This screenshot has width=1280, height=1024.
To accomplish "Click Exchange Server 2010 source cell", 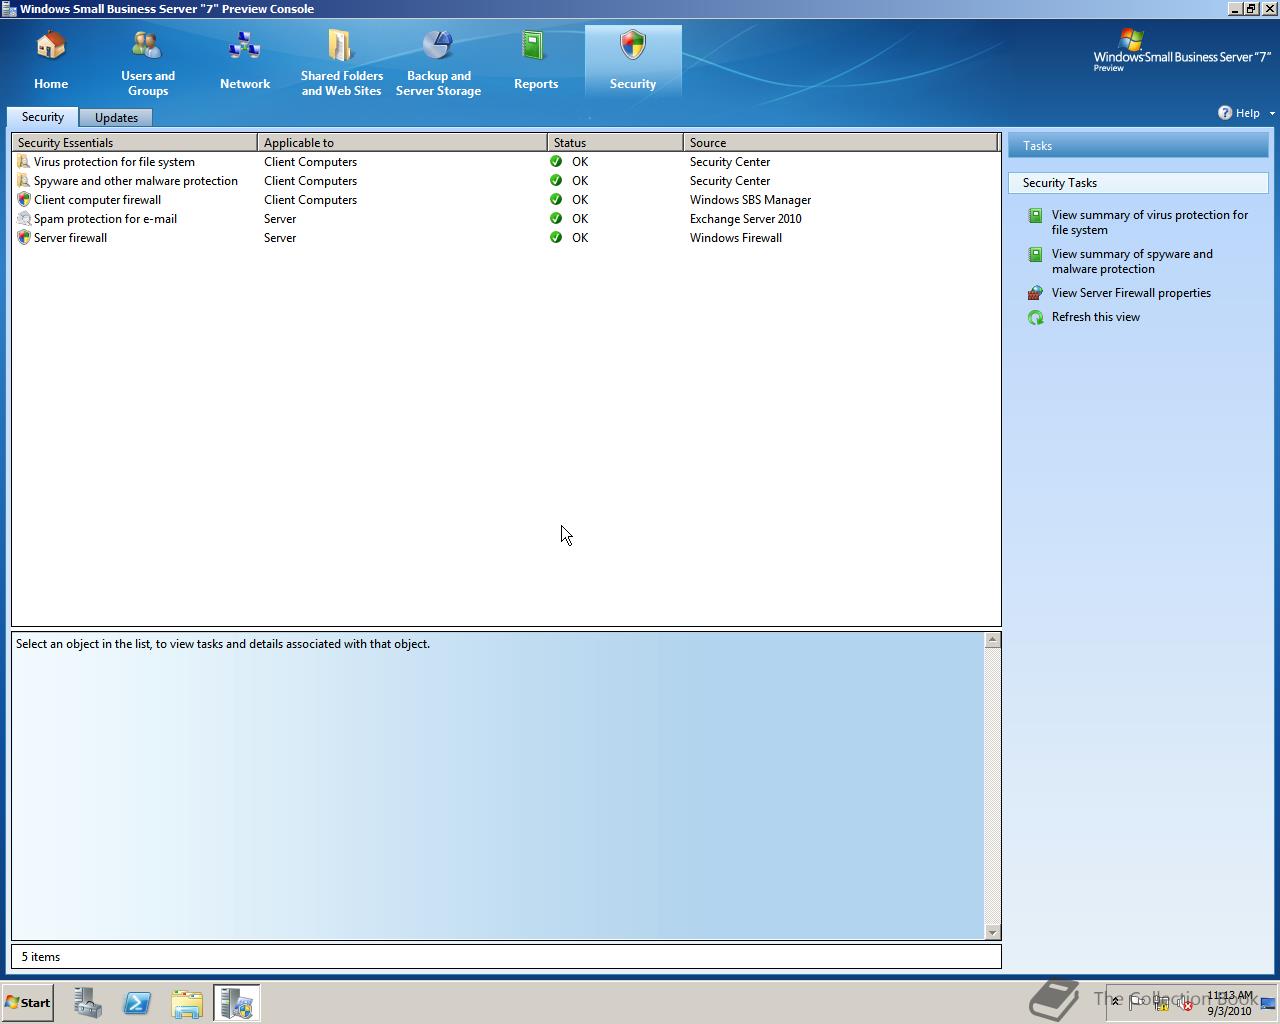I will point(745,219).
